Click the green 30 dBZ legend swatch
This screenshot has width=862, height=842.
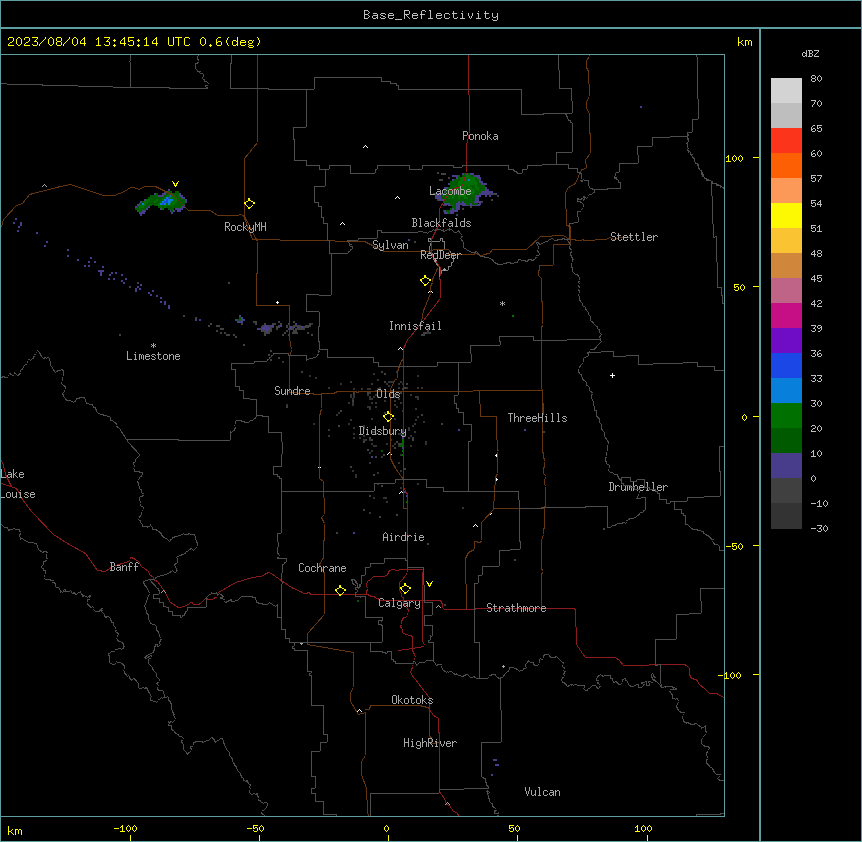tap(786, 416)
